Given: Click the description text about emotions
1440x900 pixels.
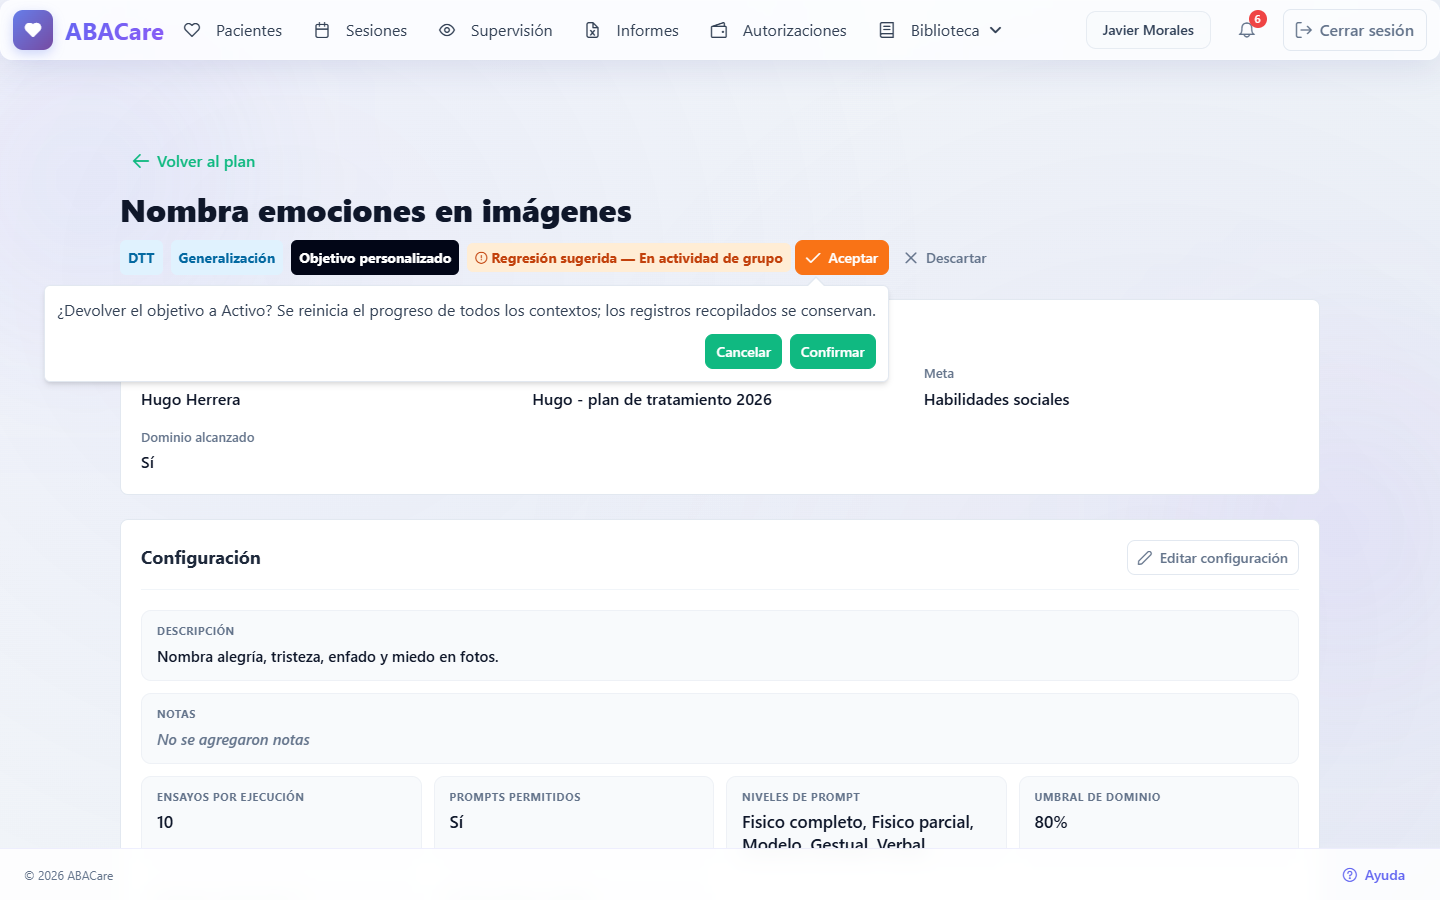Looking at the screenshot, I should pyautogui.click(x=328, y=657).
